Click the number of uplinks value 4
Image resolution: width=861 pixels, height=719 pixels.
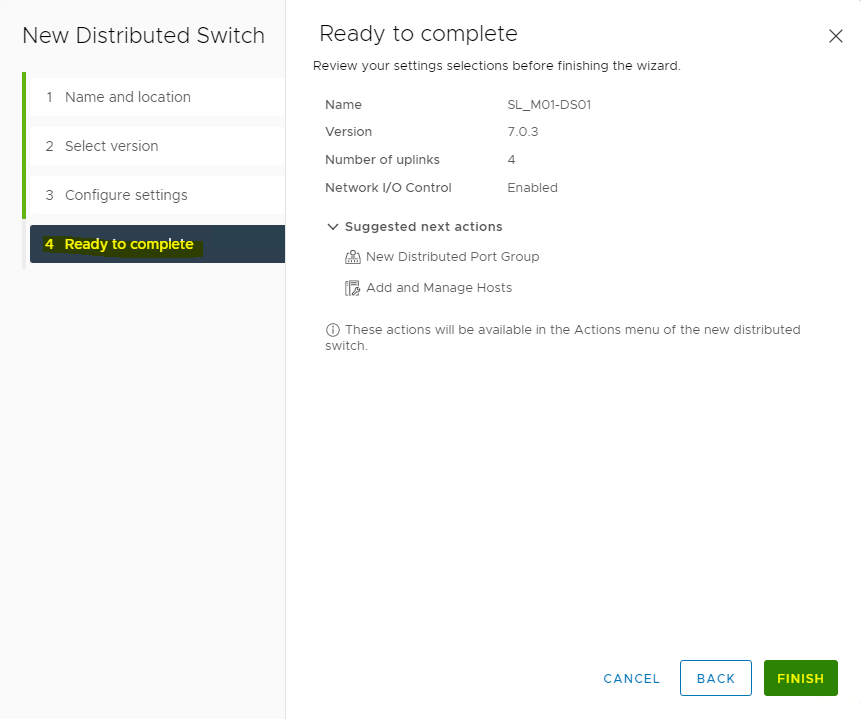511,160
